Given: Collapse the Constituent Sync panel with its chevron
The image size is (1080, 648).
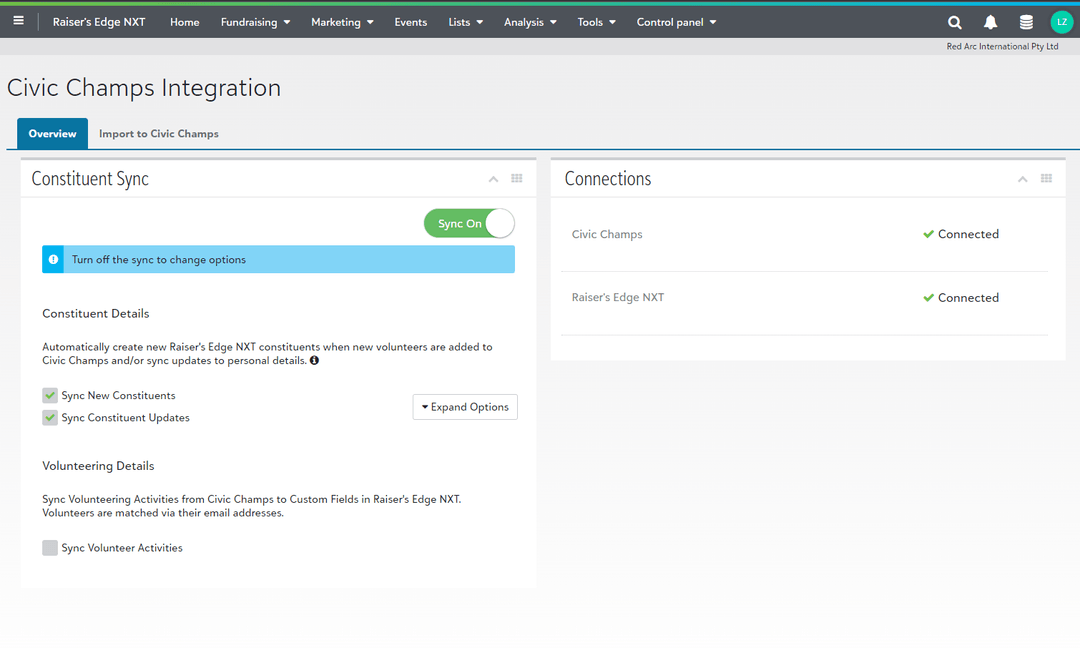Looking at the screenshot, I should 493,178.
